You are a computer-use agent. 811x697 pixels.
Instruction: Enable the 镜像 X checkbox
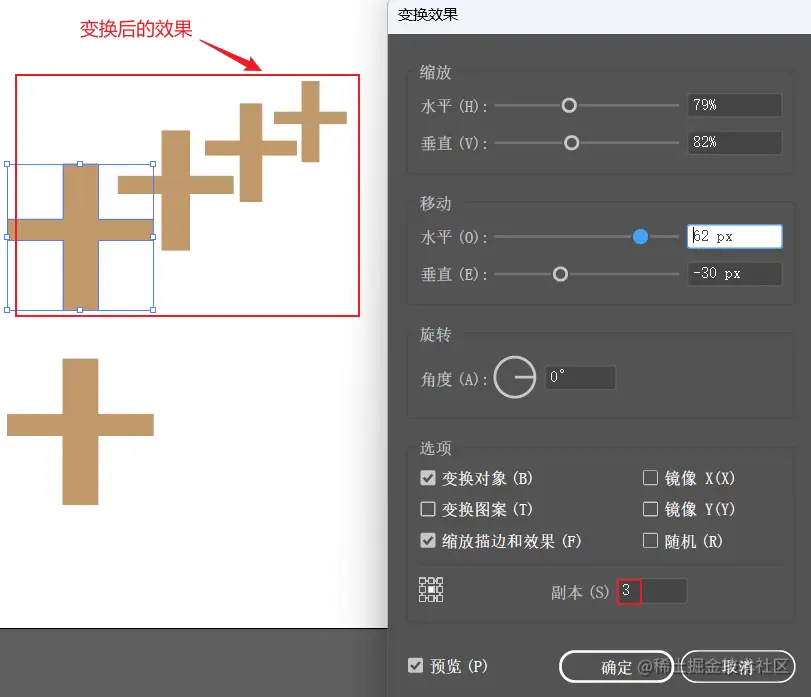650,478
